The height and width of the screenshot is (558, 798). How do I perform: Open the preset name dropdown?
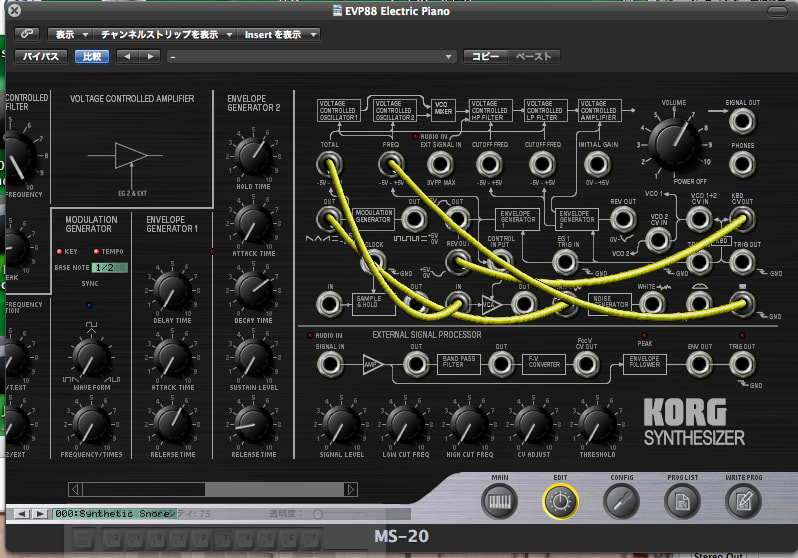(x=311, y=57)
